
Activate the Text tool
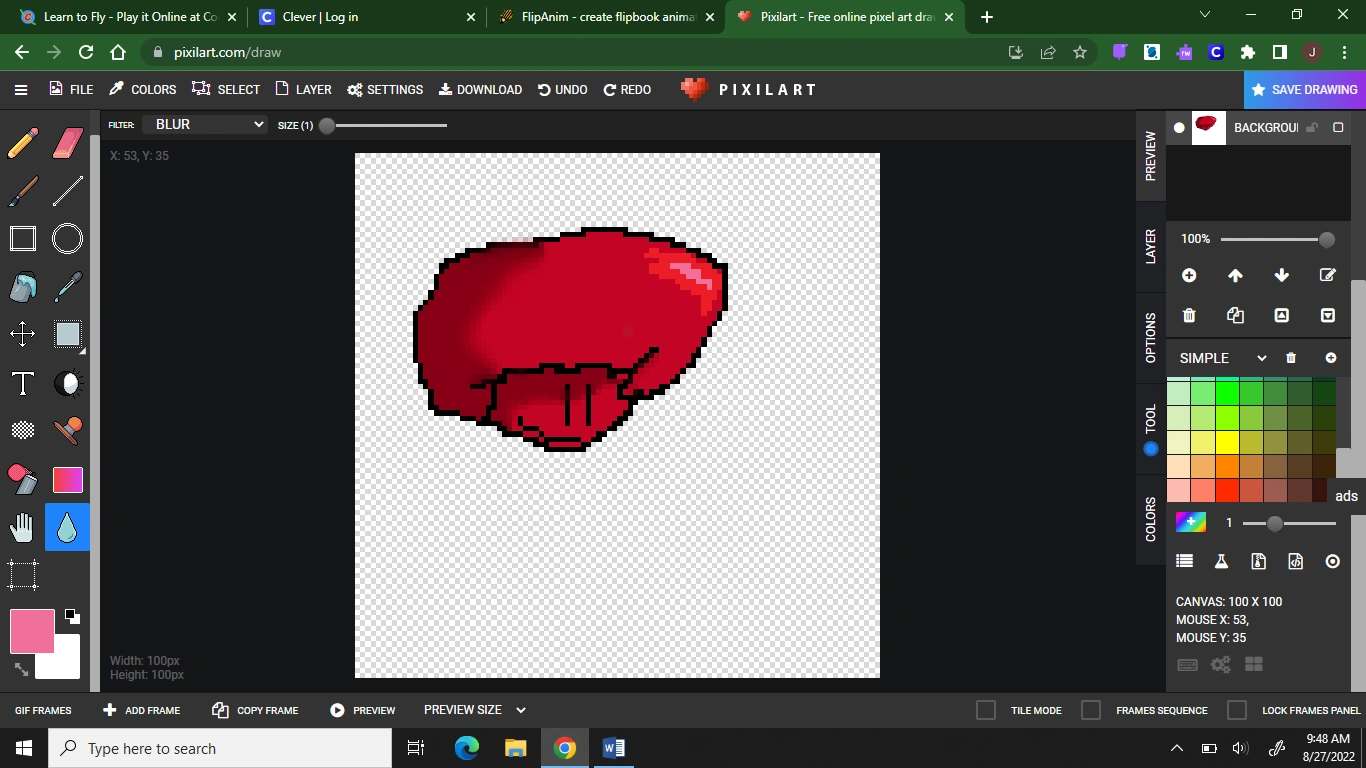22,383
